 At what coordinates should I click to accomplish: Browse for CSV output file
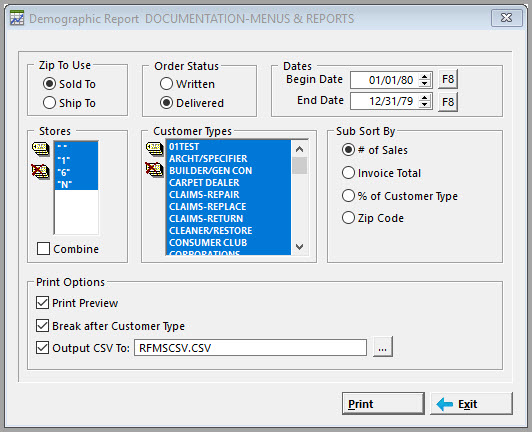tap(383, 347)
